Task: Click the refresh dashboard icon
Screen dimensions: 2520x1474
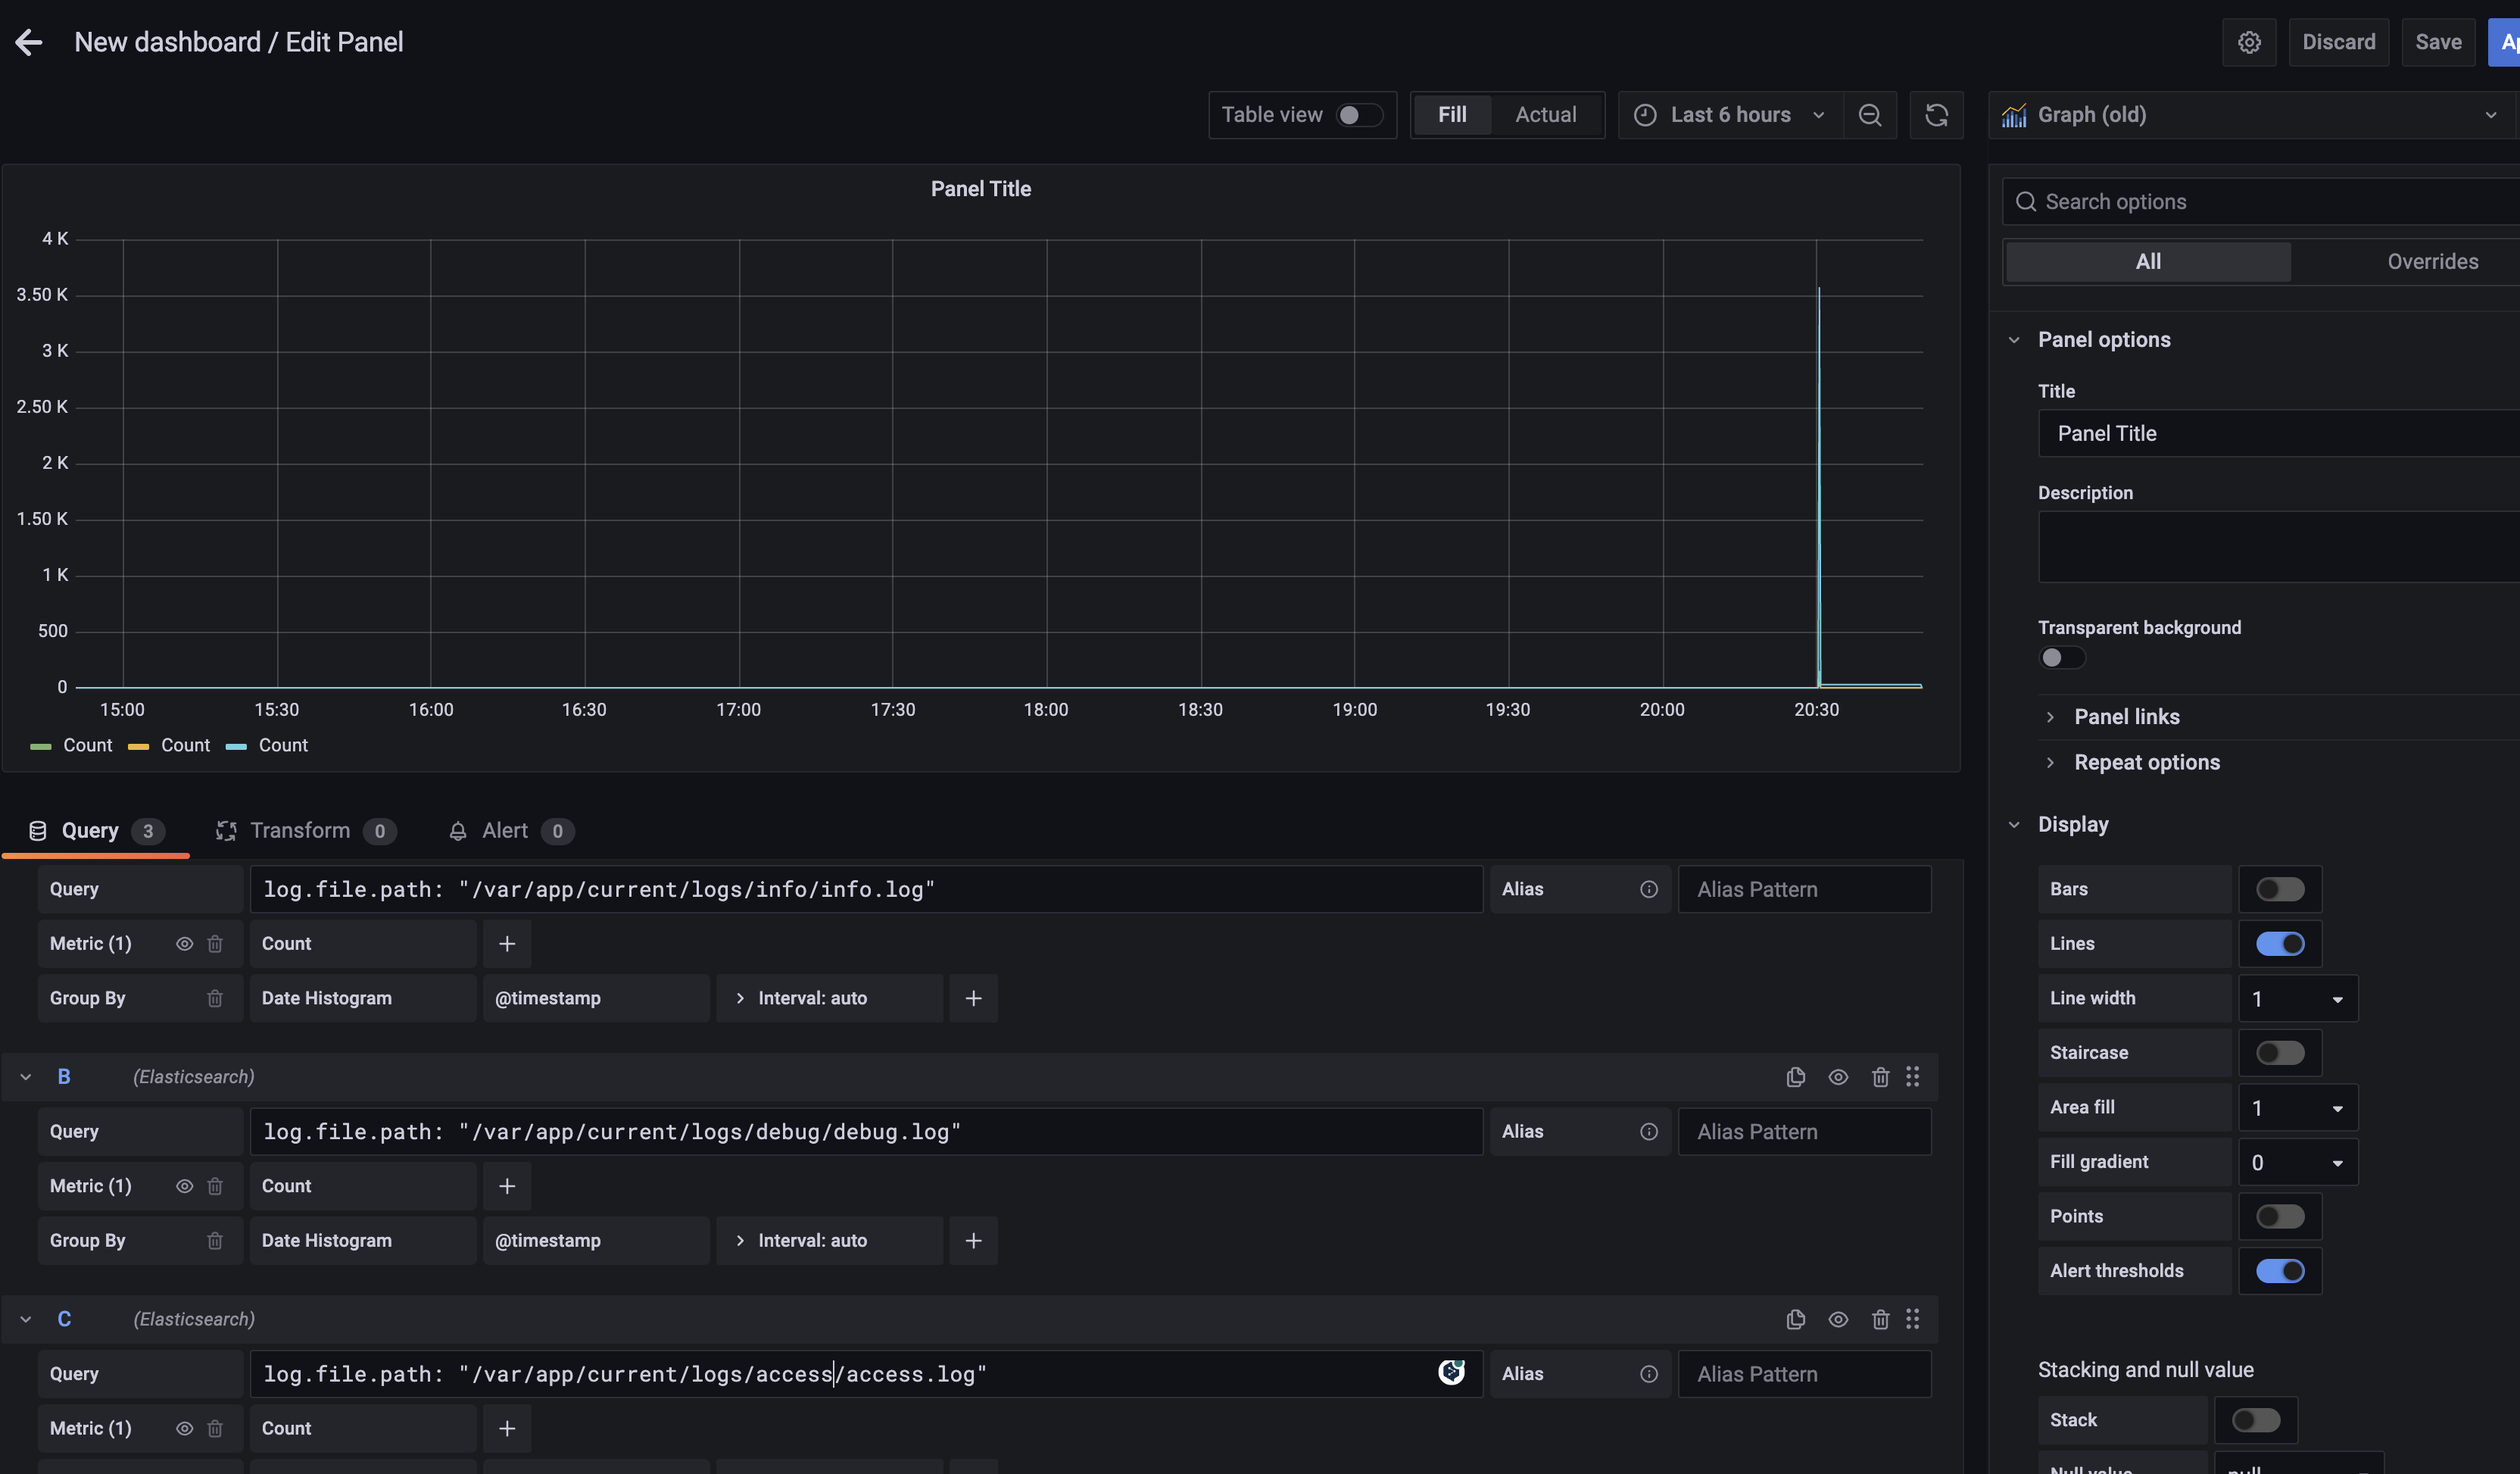Action: 1936,115
